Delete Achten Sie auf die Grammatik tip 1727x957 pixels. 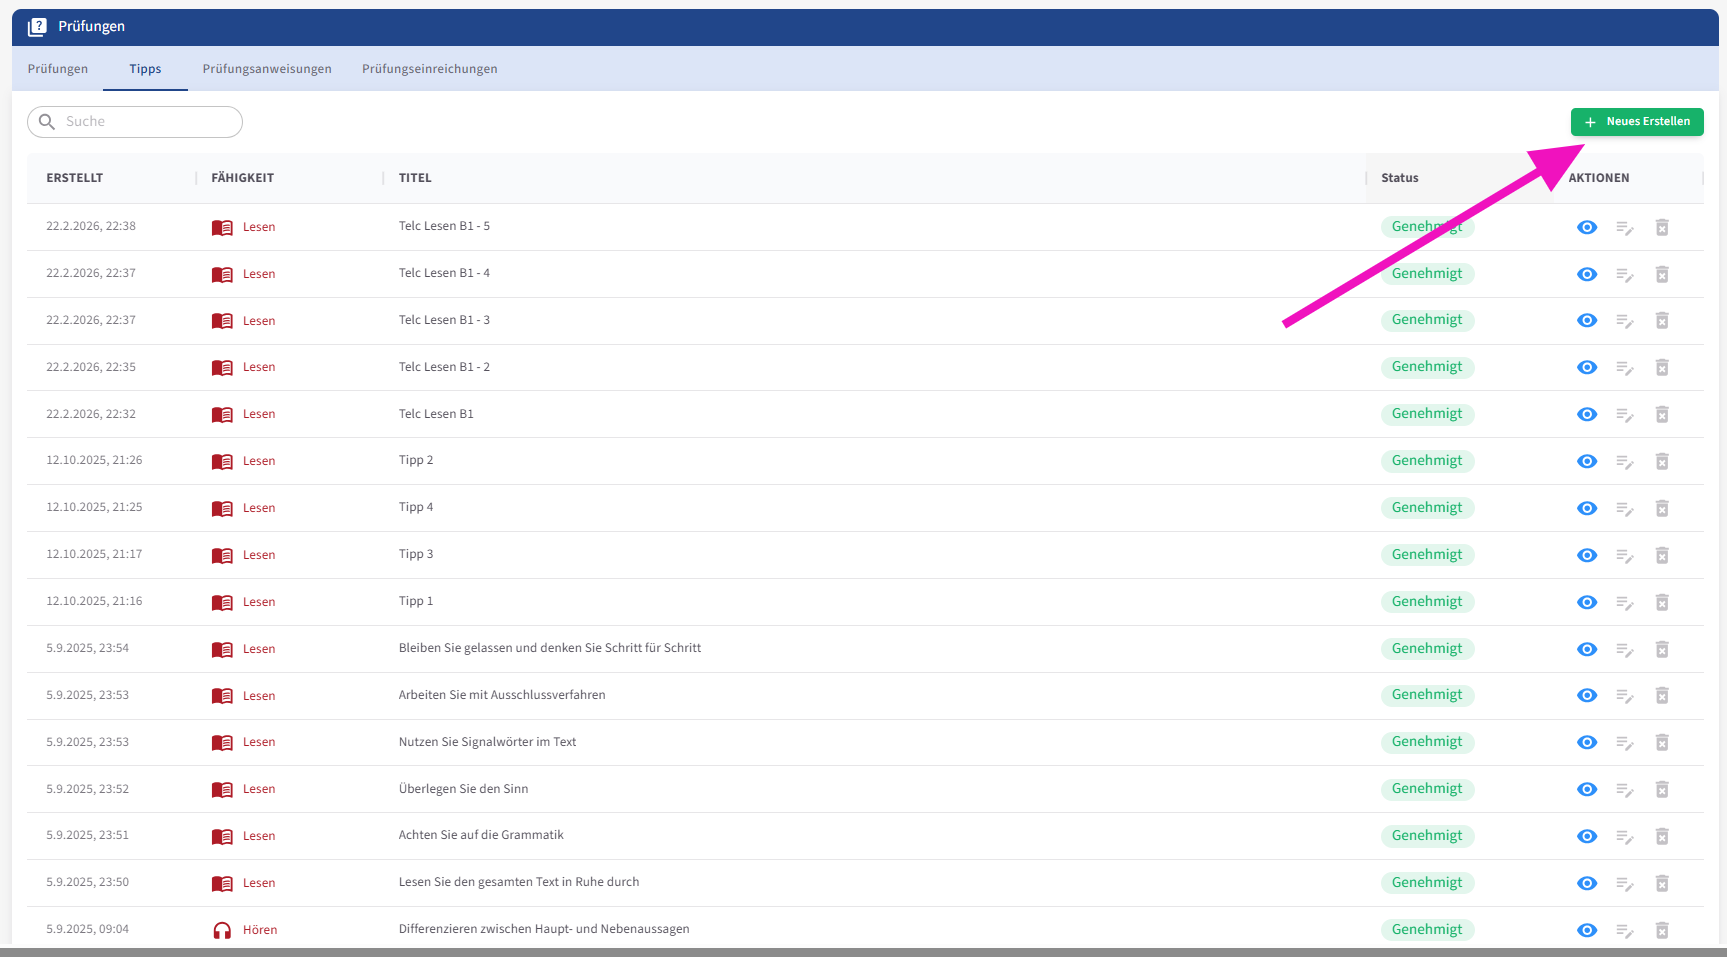coord(1661,836)
